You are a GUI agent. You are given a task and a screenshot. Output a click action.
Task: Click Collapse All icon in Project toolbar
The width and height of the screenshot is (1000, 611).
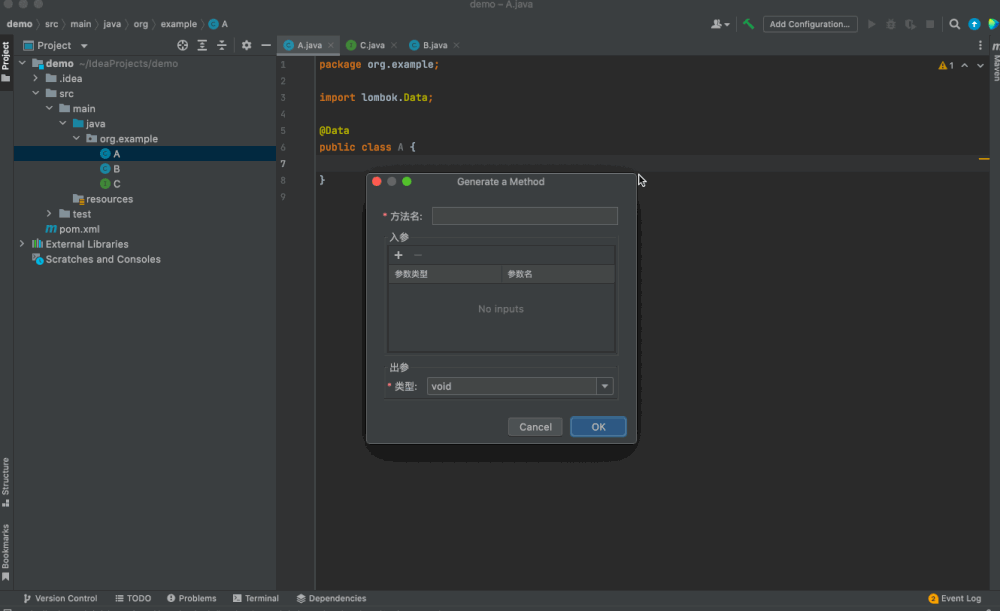click(221, 45)
